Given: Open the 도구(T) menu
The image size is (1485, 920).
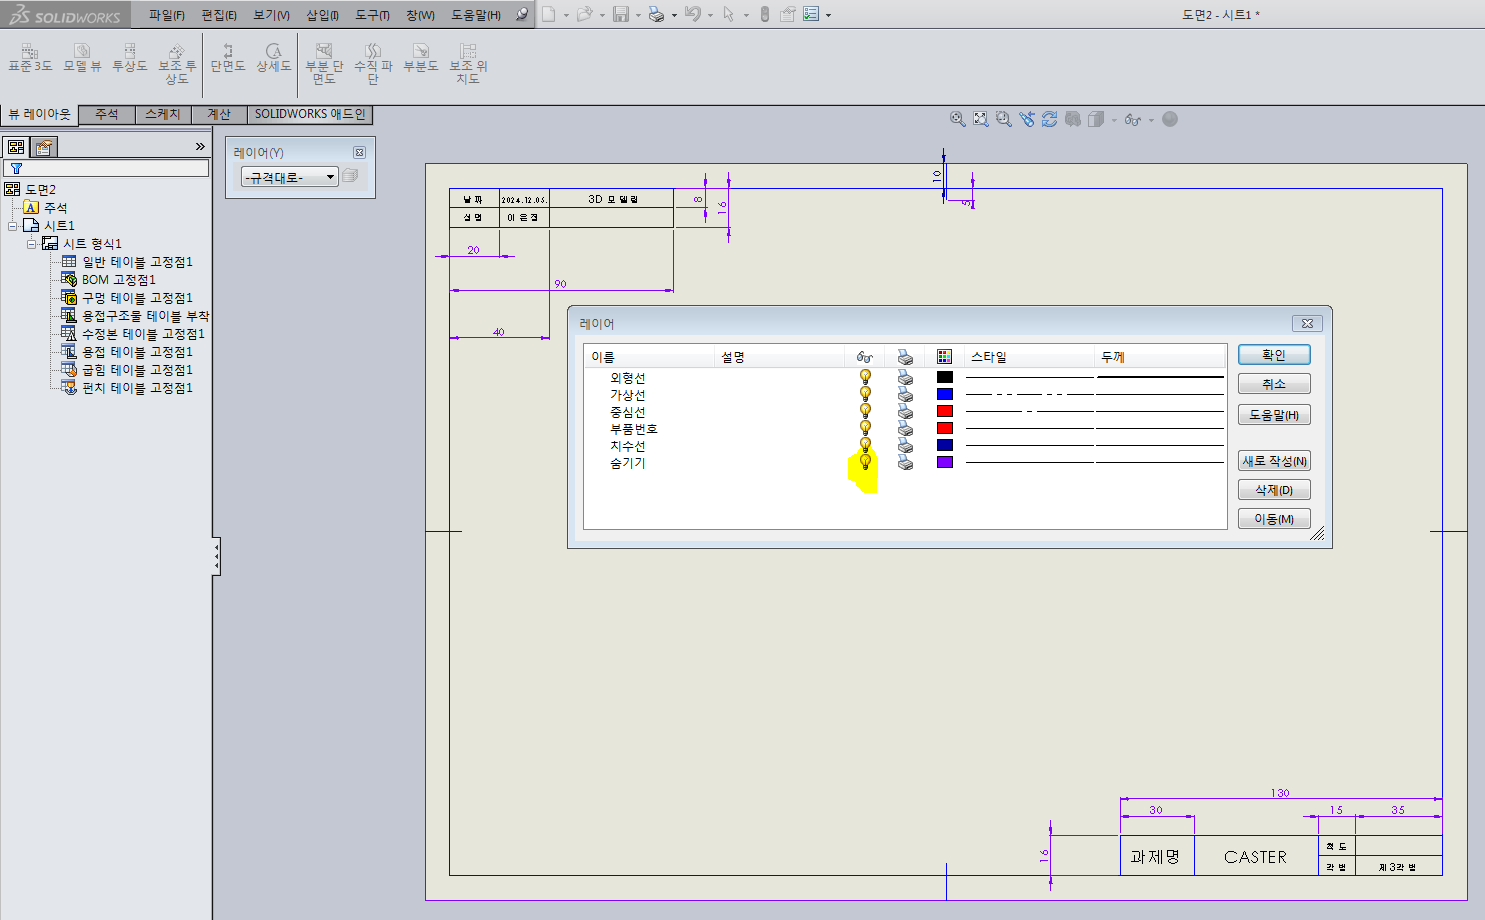Looking at the screenshot, I should (372, 15).
